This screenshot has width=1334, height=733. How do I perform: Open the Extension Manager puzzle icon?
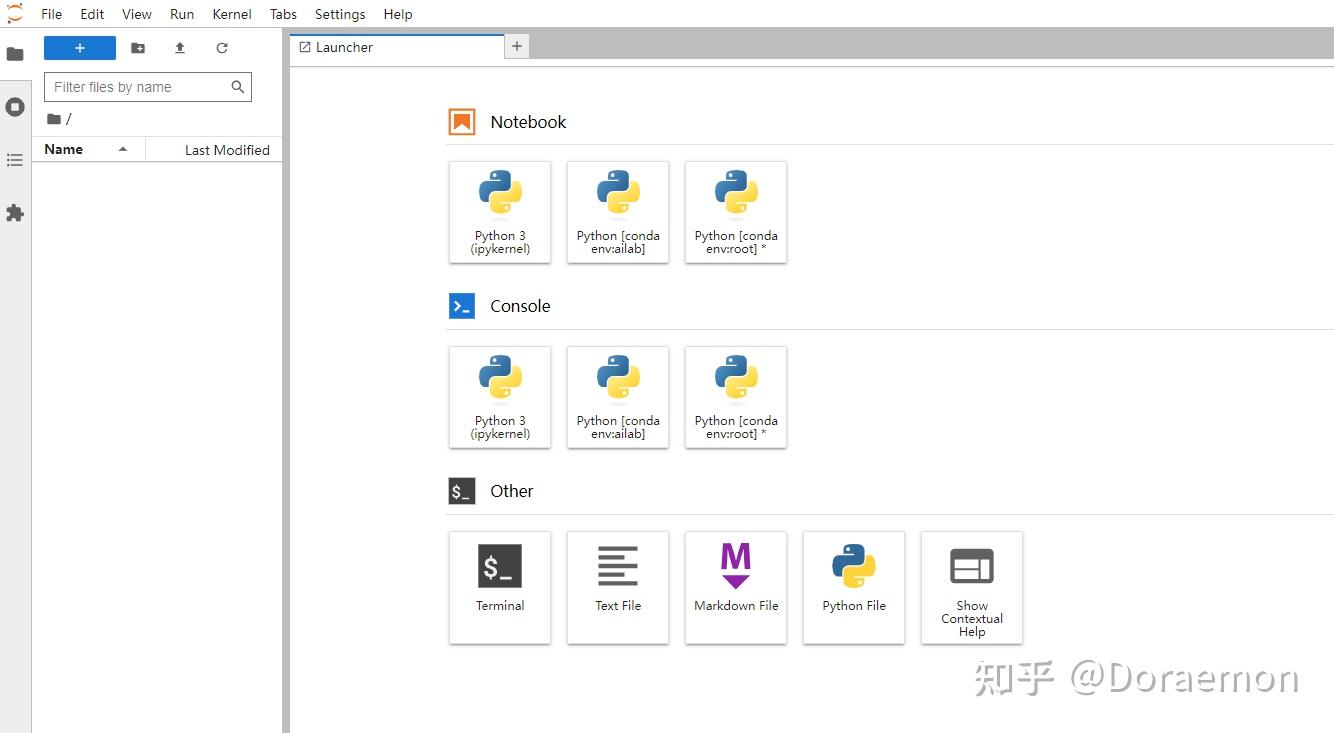pos(15,213)
